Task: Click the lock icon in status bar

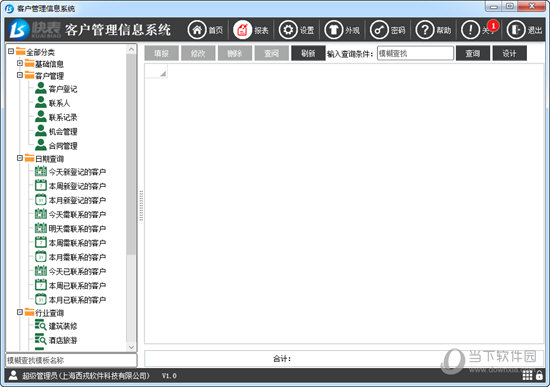Action: pos(539,375)
